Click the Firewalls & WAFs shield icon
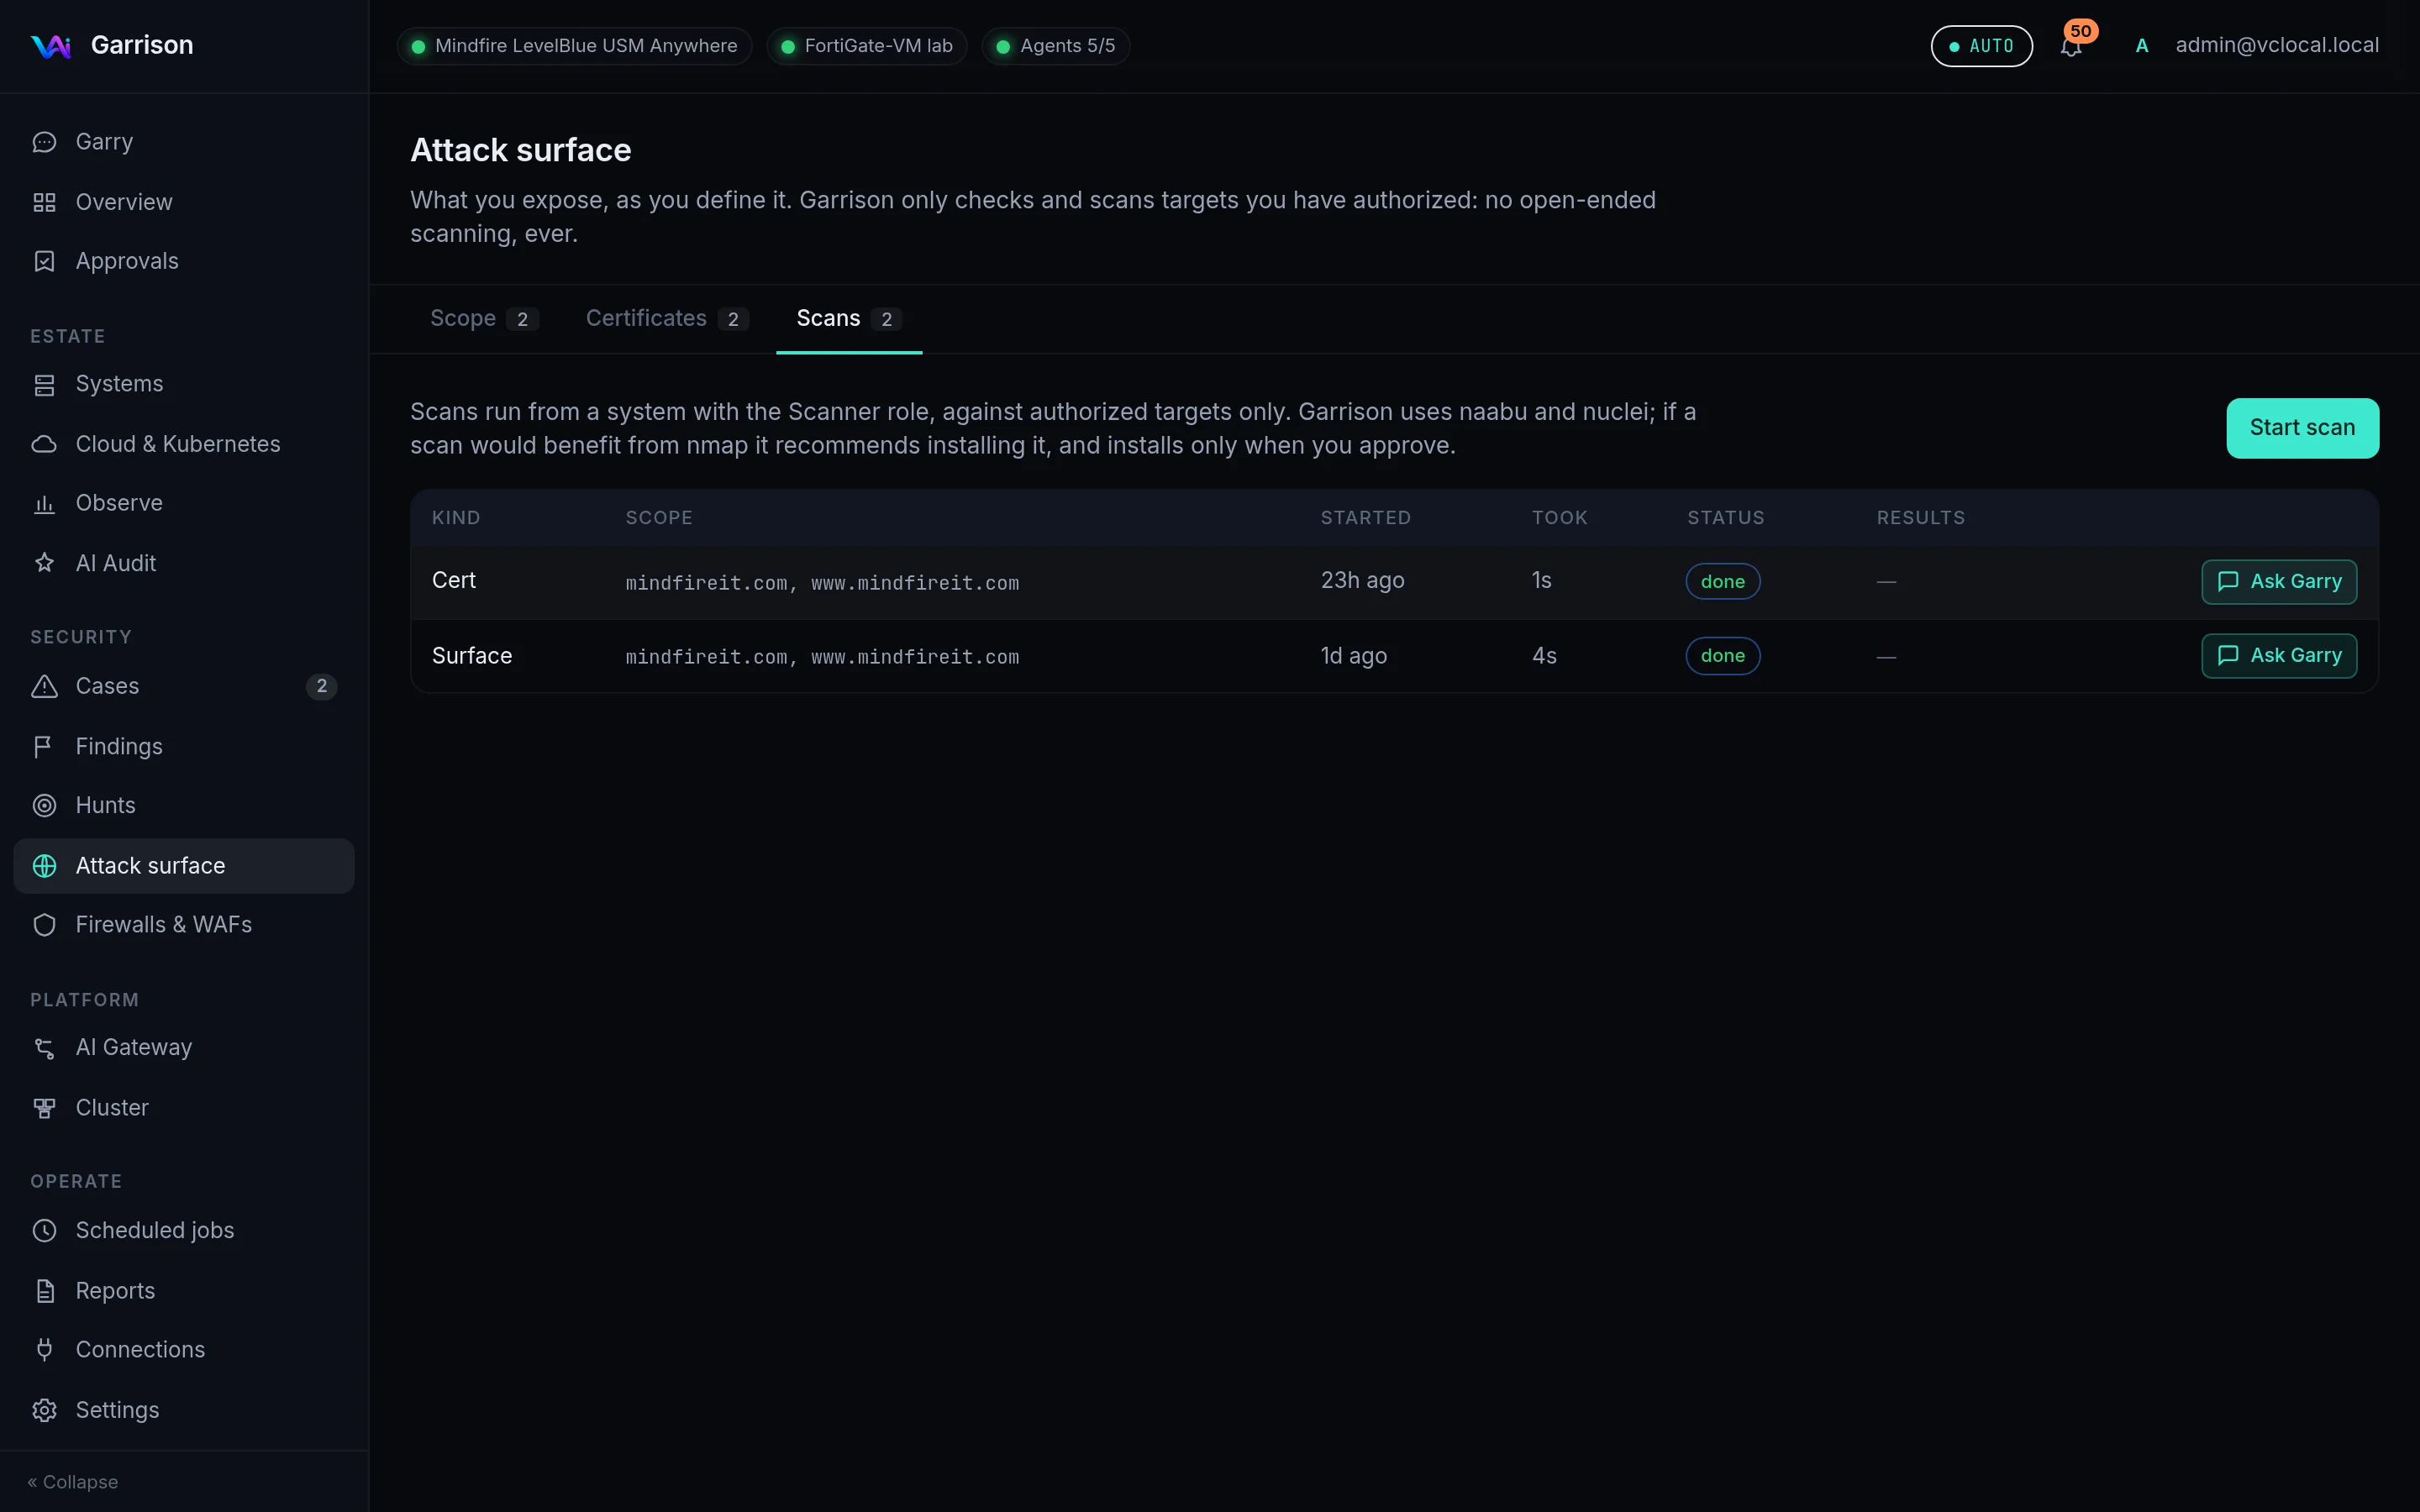 pyautogui.click(x=44, y=925)
